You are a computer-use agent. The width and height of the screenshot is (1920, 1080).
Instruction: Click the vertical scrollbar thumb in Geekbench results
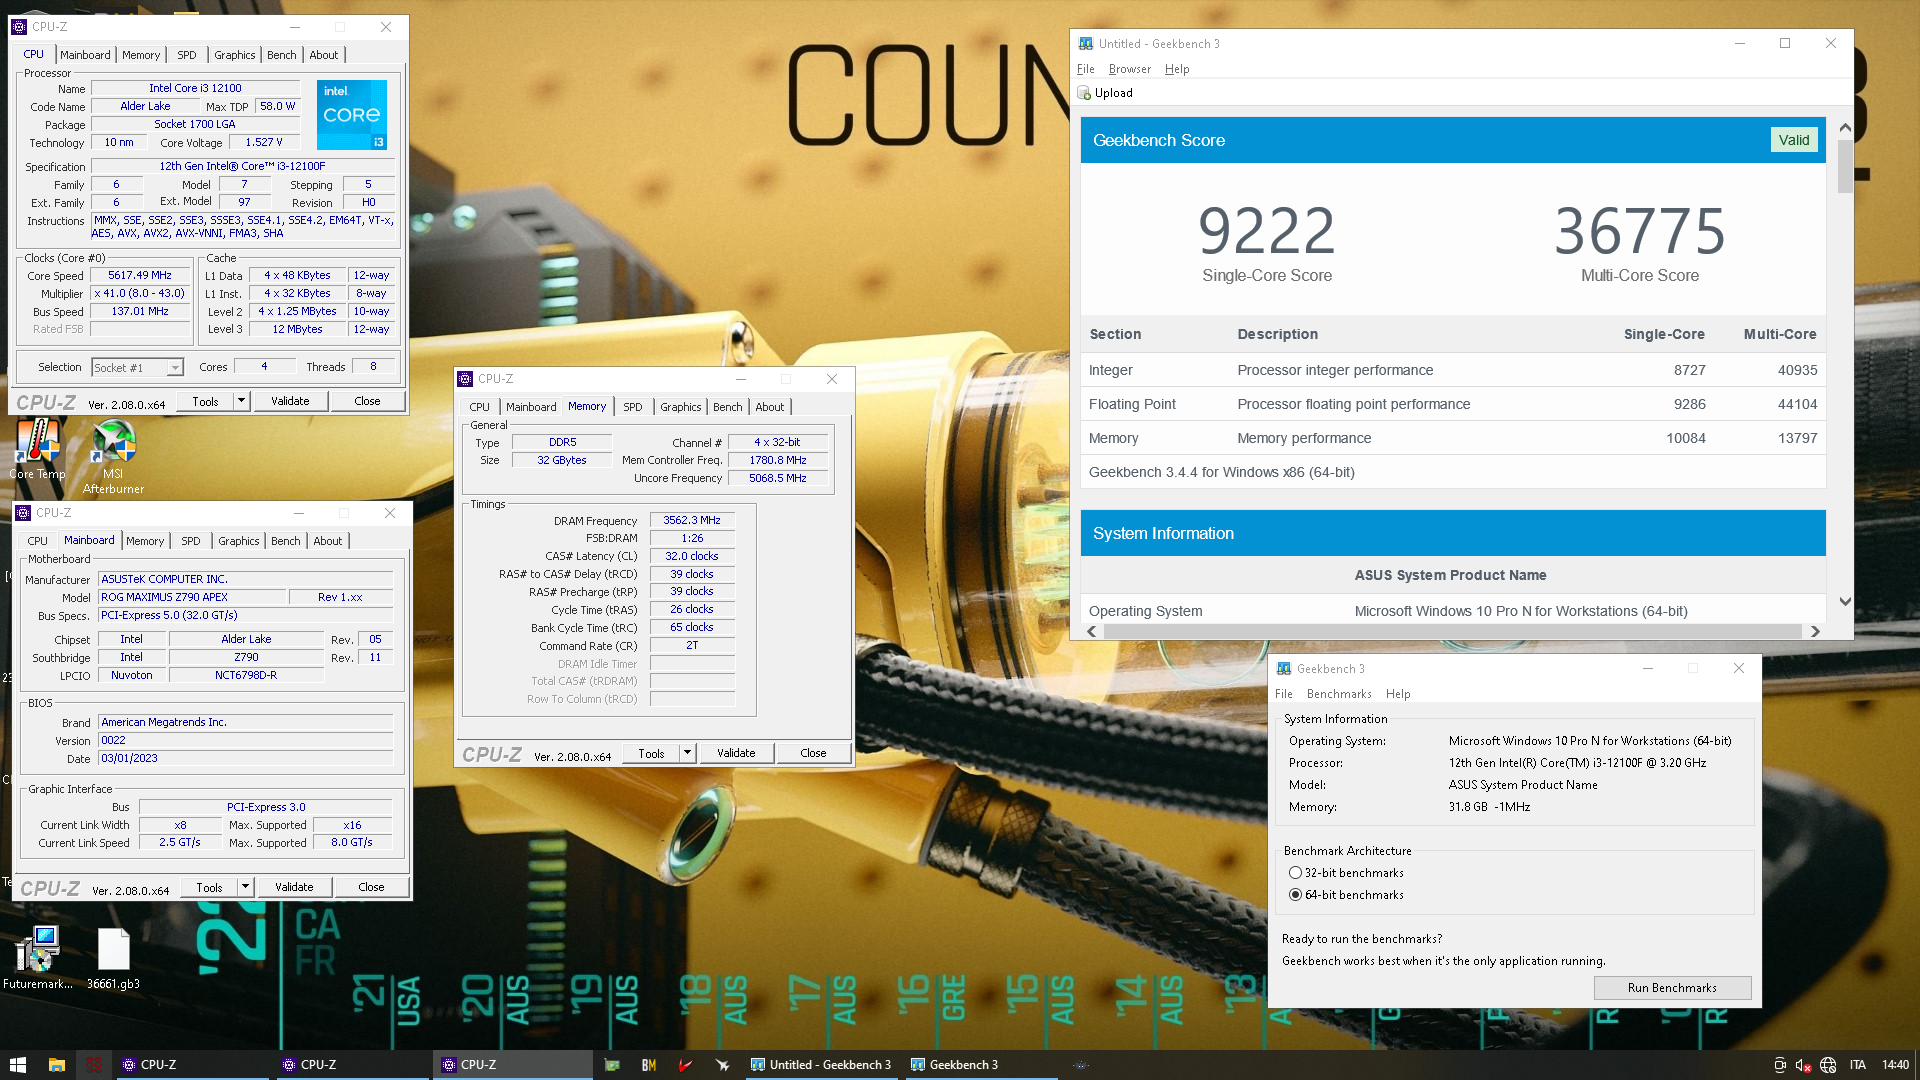[1845, 165]
